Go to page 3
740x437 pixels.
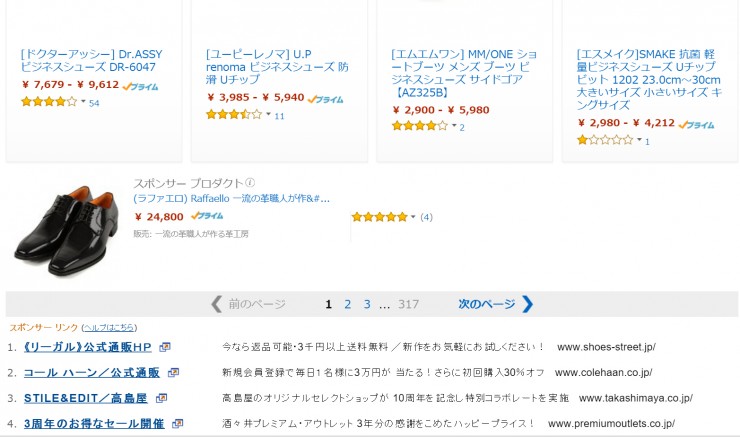[367, 304]
